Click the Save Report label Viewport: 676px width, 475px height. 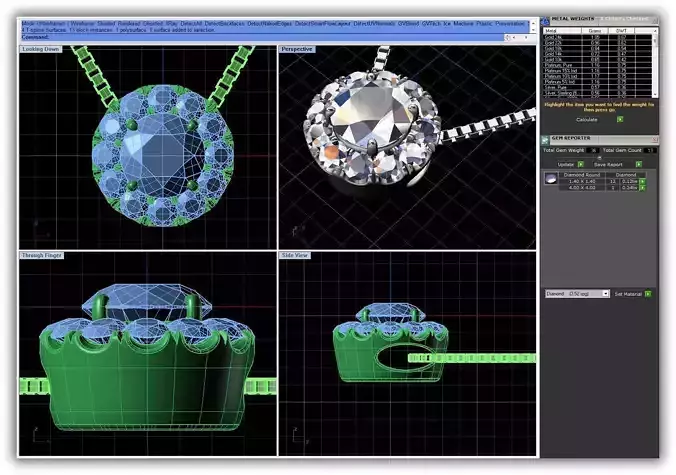(x=608, y=164)
